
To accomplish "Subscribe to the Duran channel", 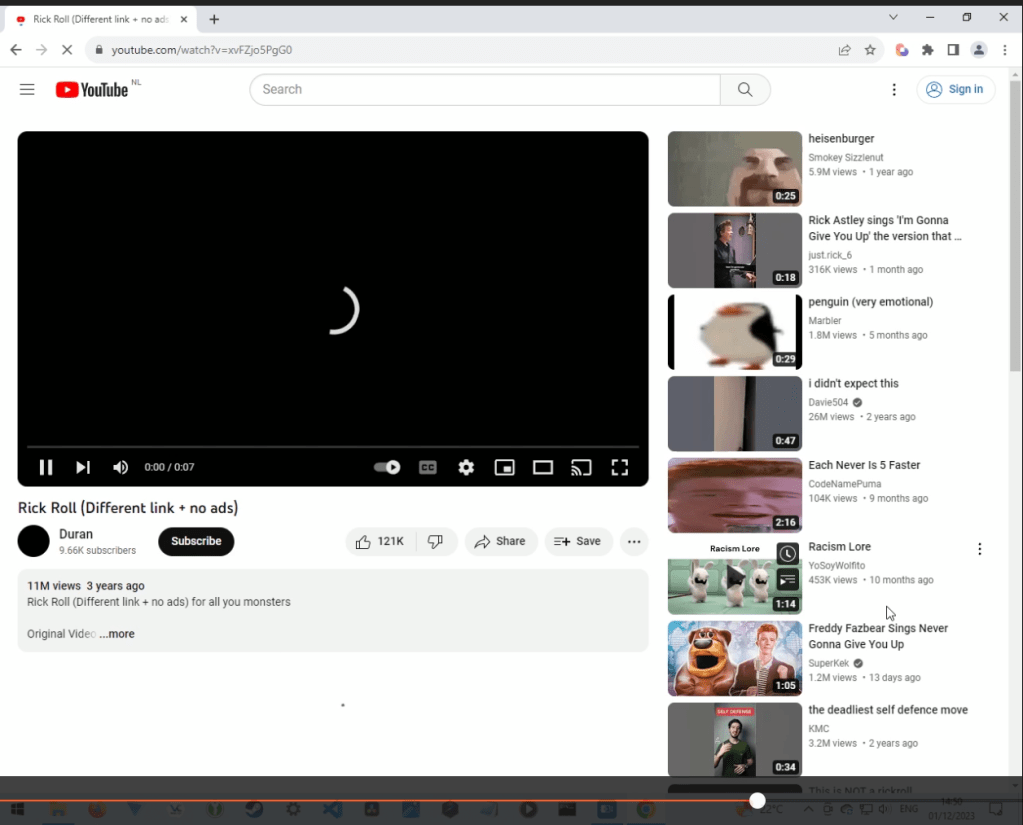I will [x=196, y=541].
